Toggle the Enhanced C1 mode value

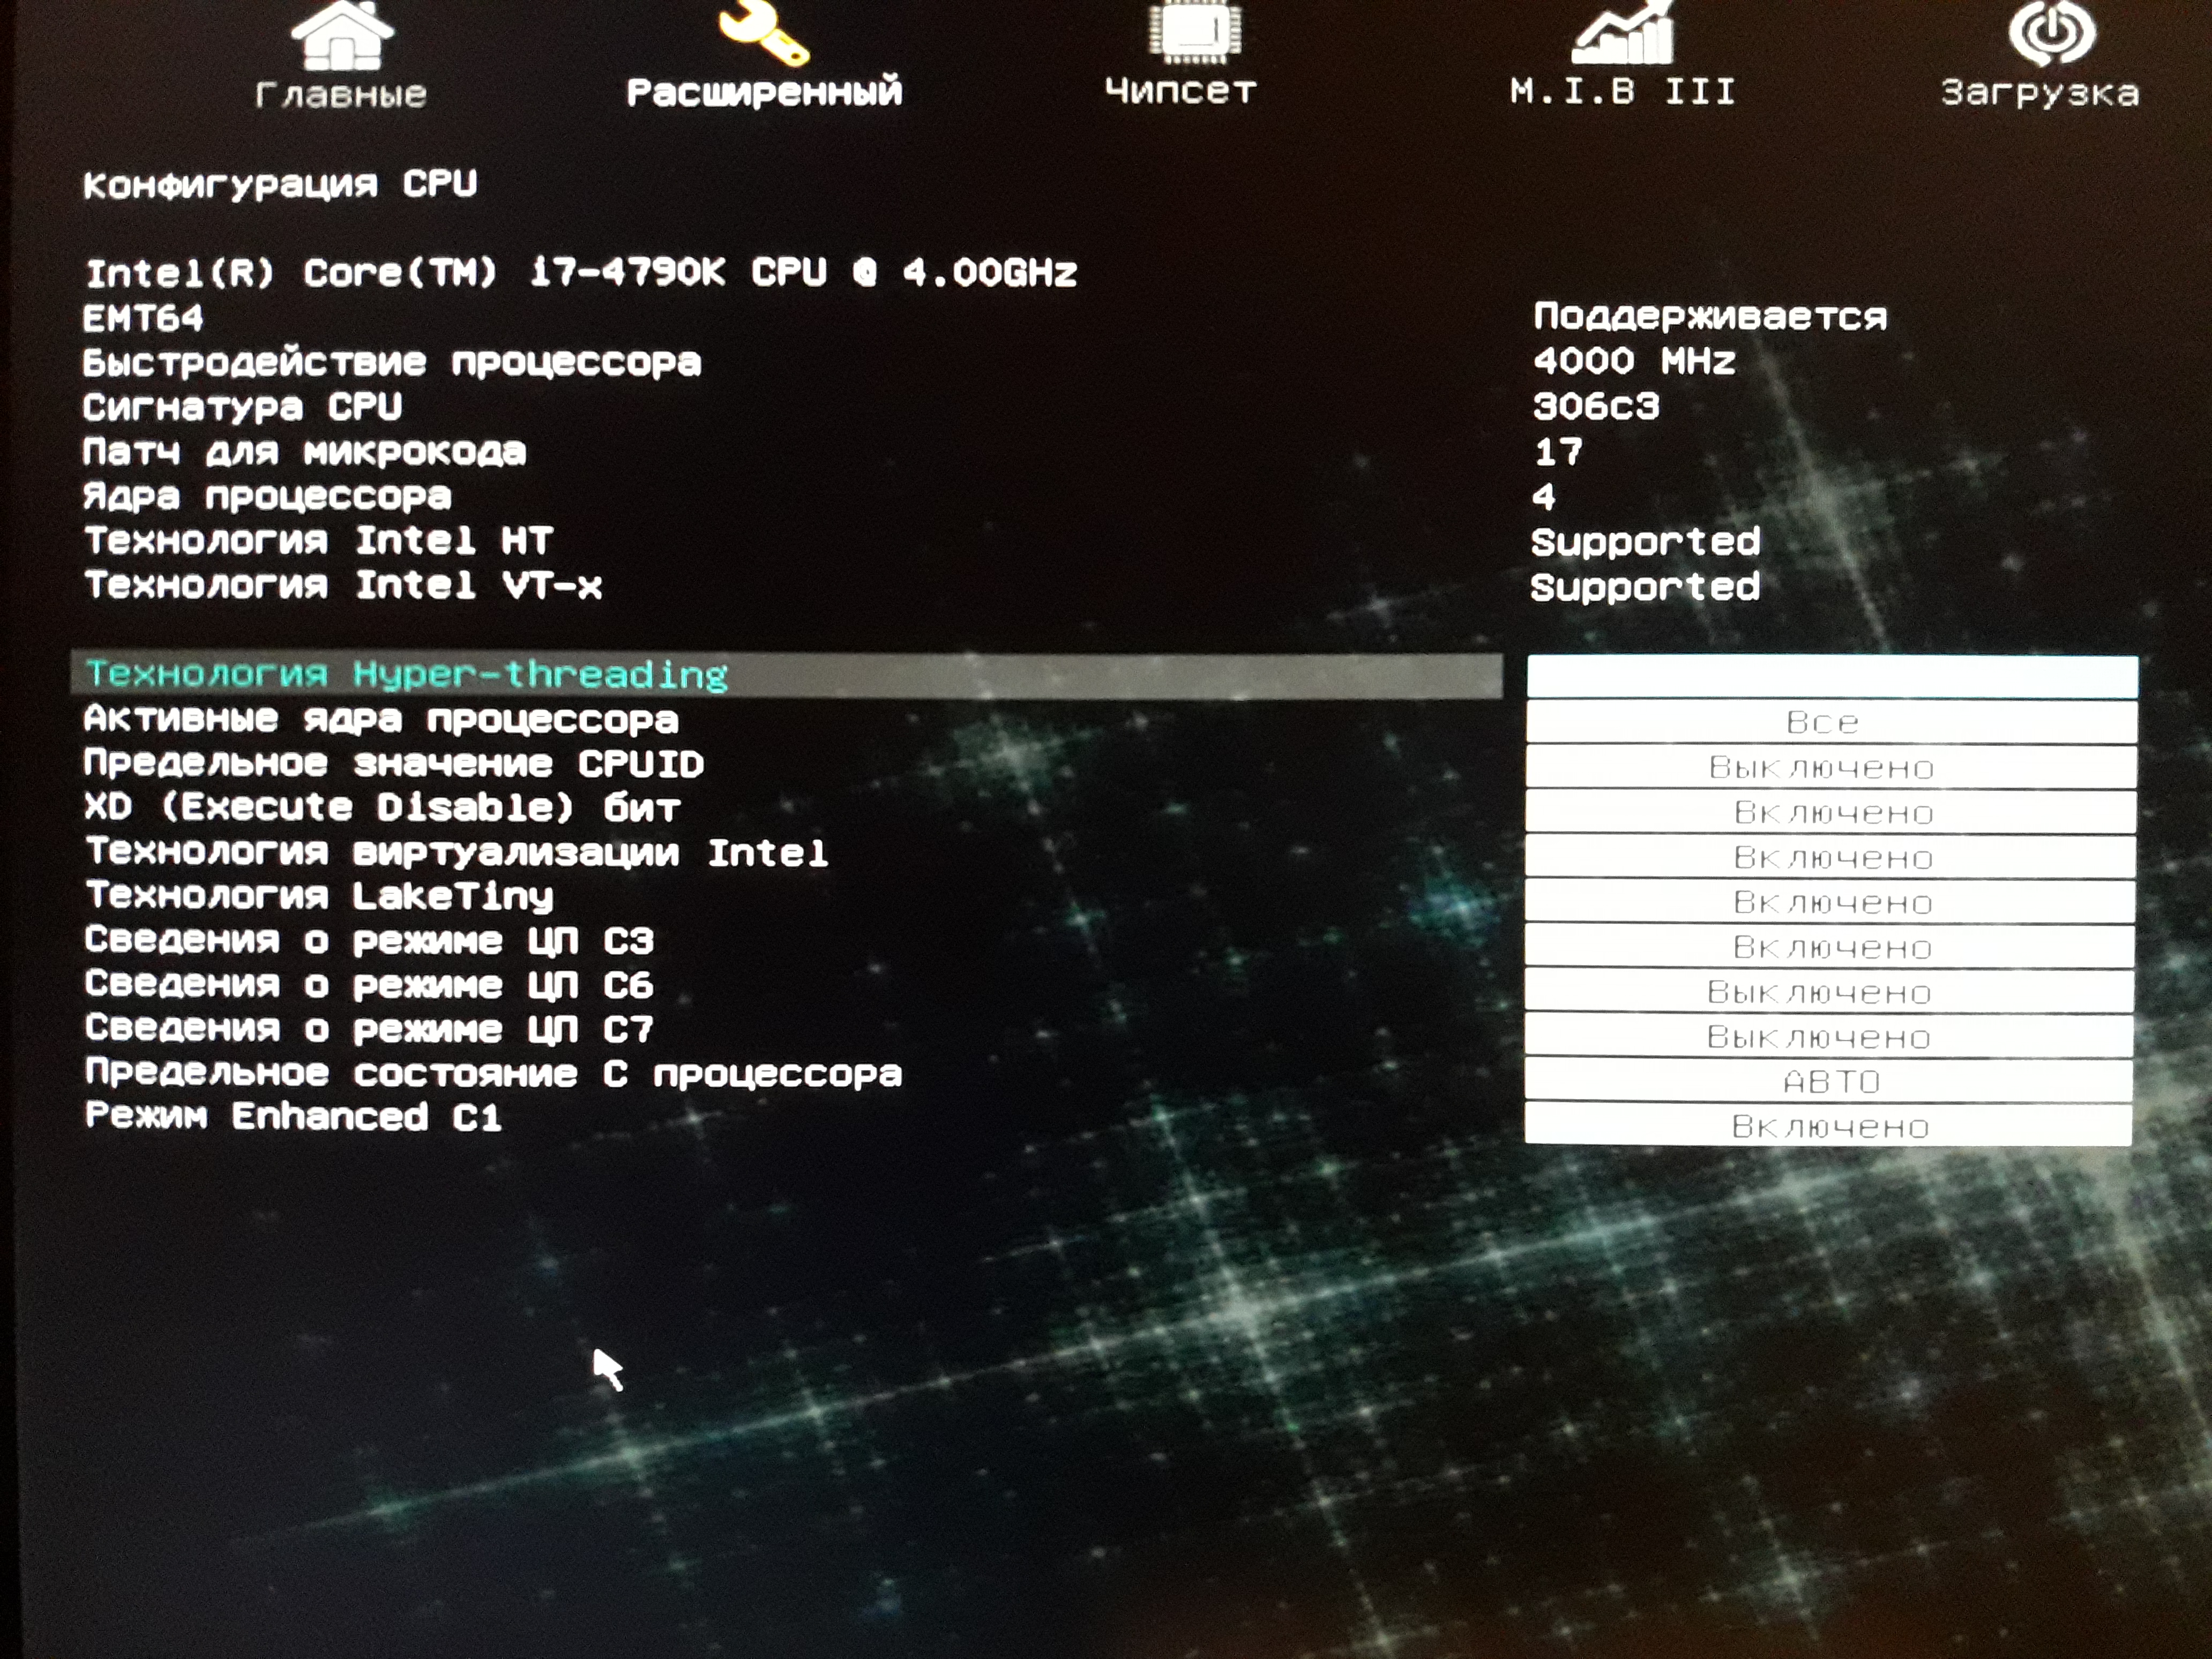point(1829,1126)
